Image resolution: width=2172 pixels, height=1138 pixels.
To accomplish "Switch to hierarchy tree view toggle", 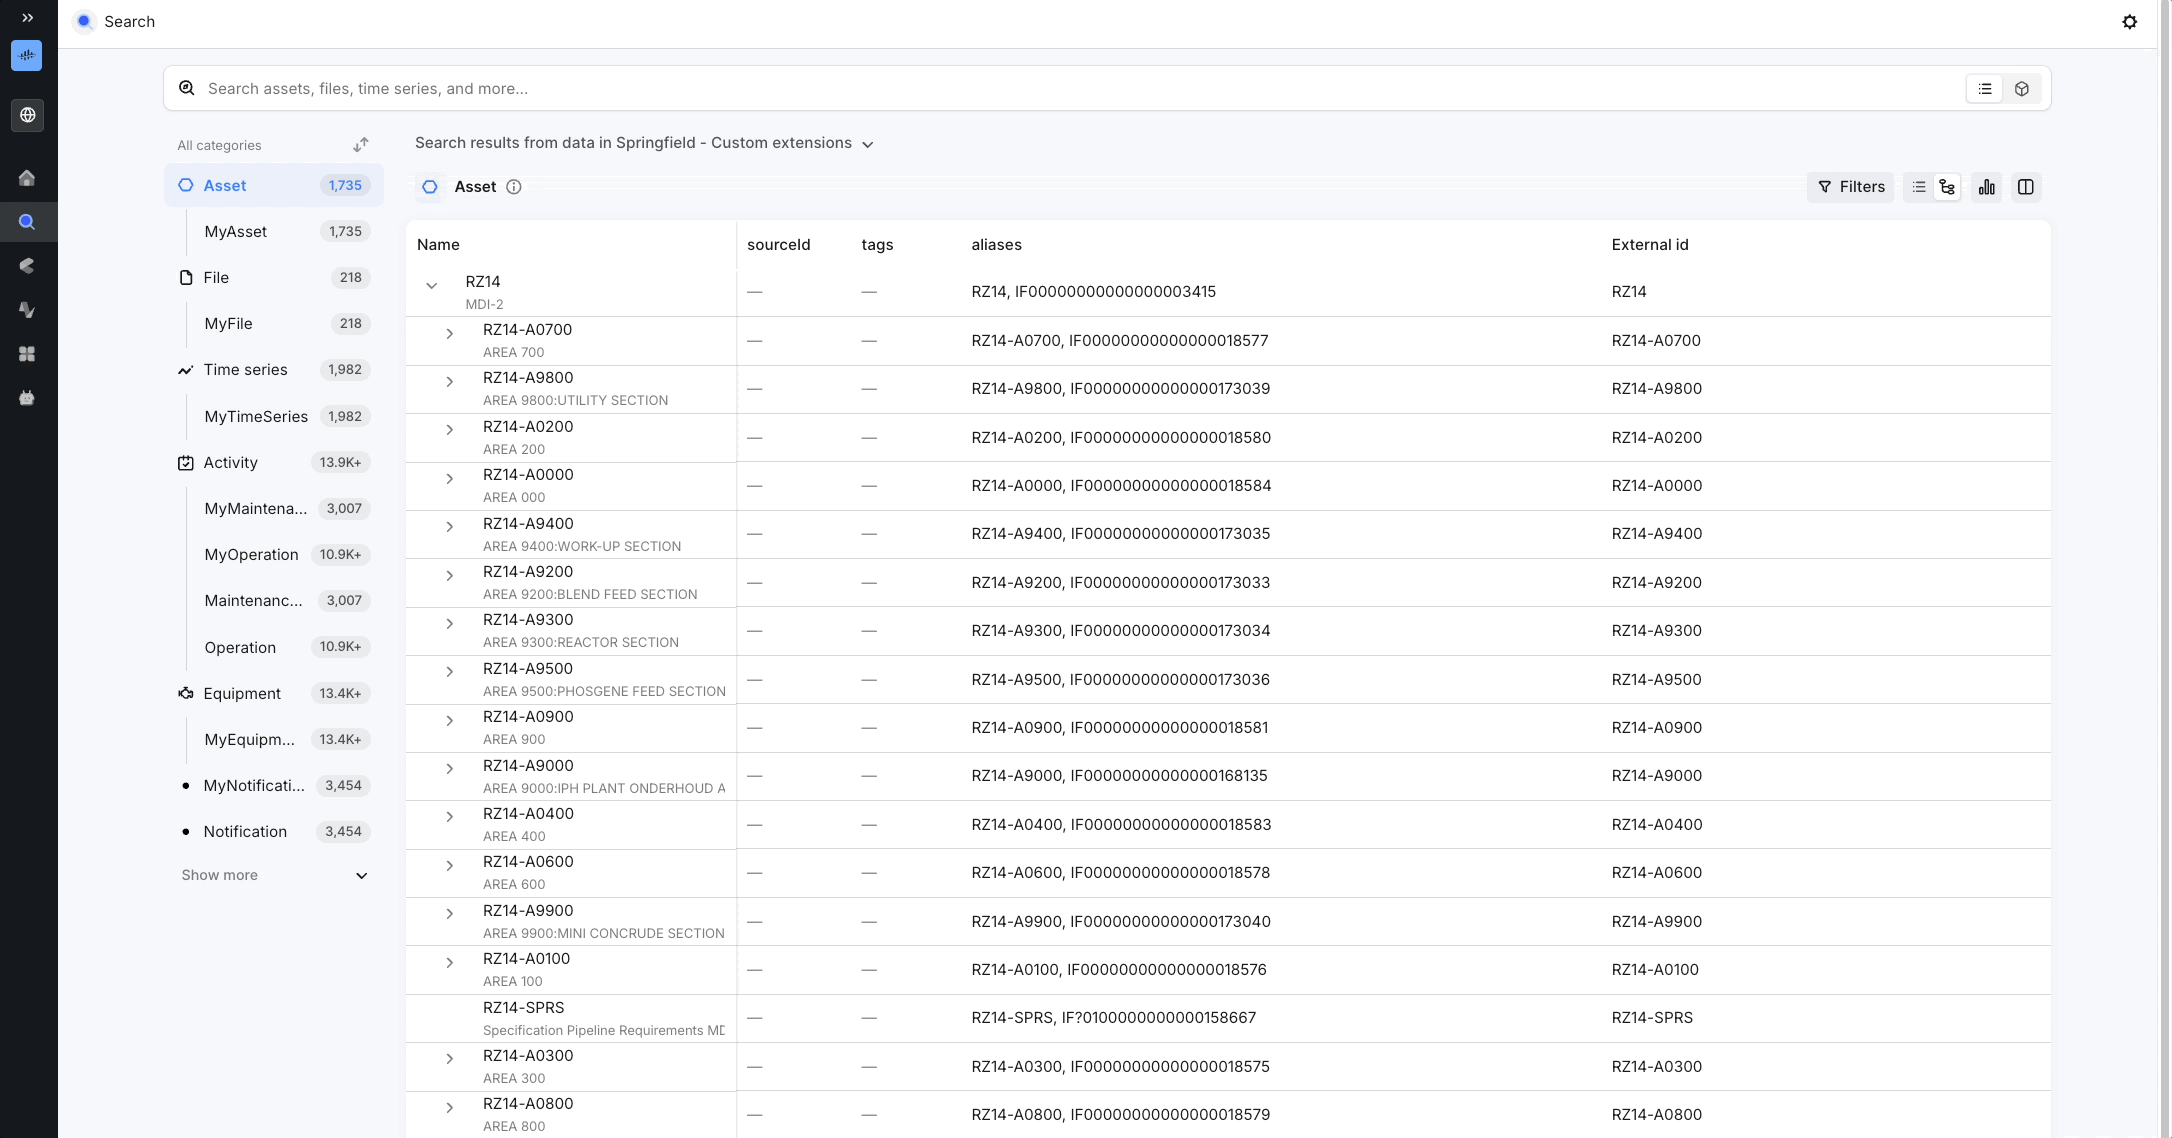I will [1946, 187].
